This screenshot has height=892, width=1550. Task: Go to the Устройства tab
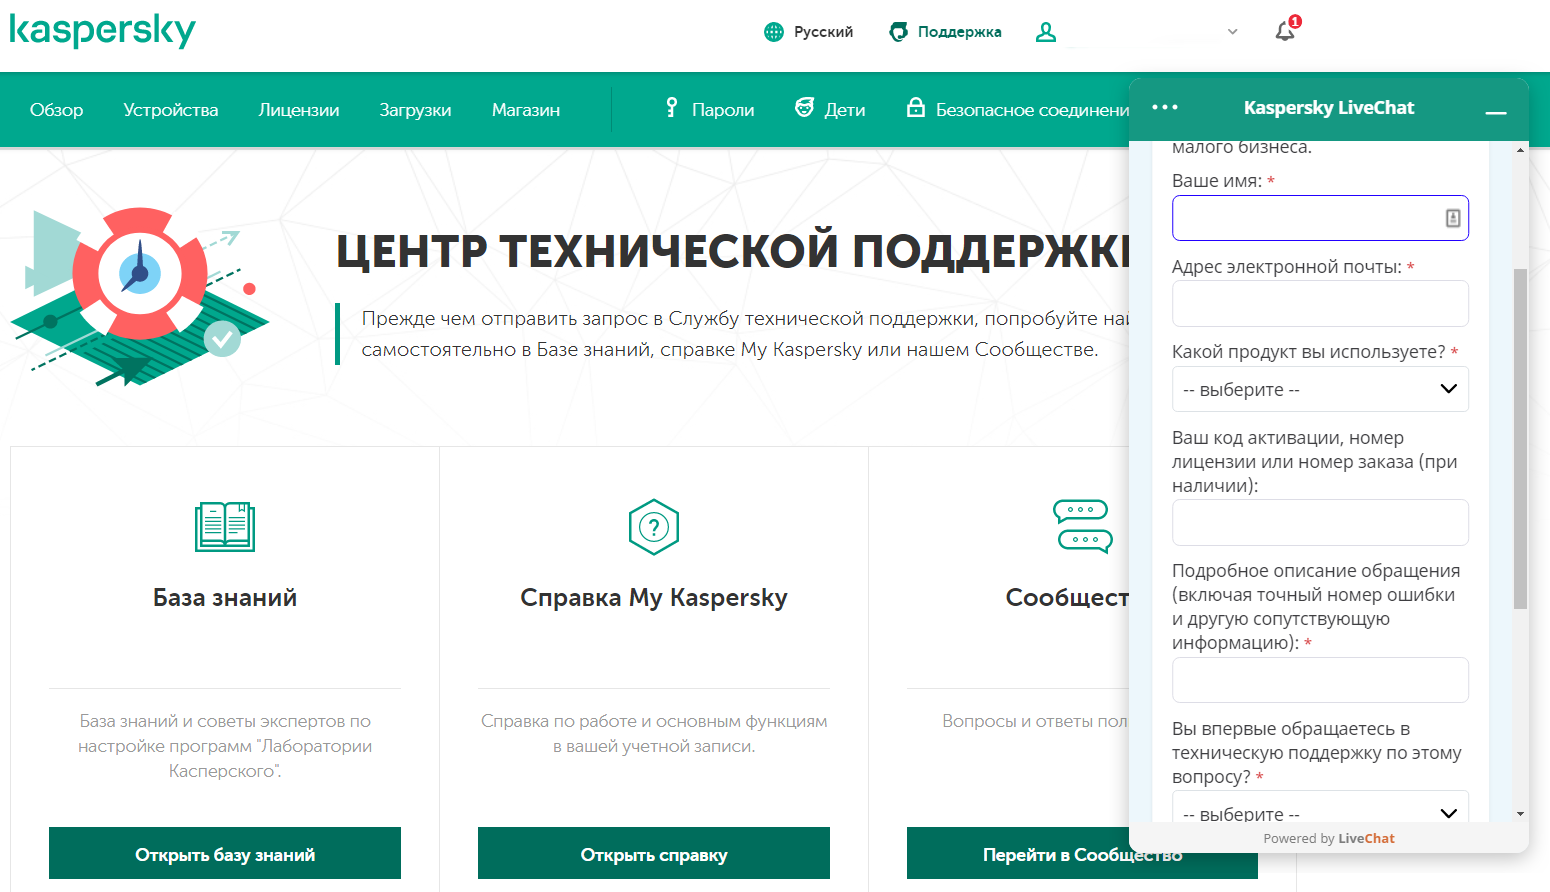[x=171, y=110]
